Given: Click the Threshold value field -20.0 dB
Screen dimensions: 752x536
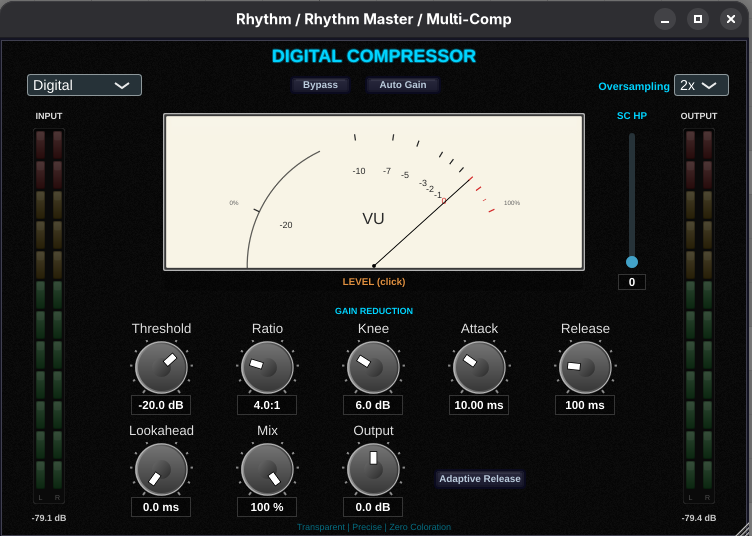Looking at the screenshot, I should (161, 405).
